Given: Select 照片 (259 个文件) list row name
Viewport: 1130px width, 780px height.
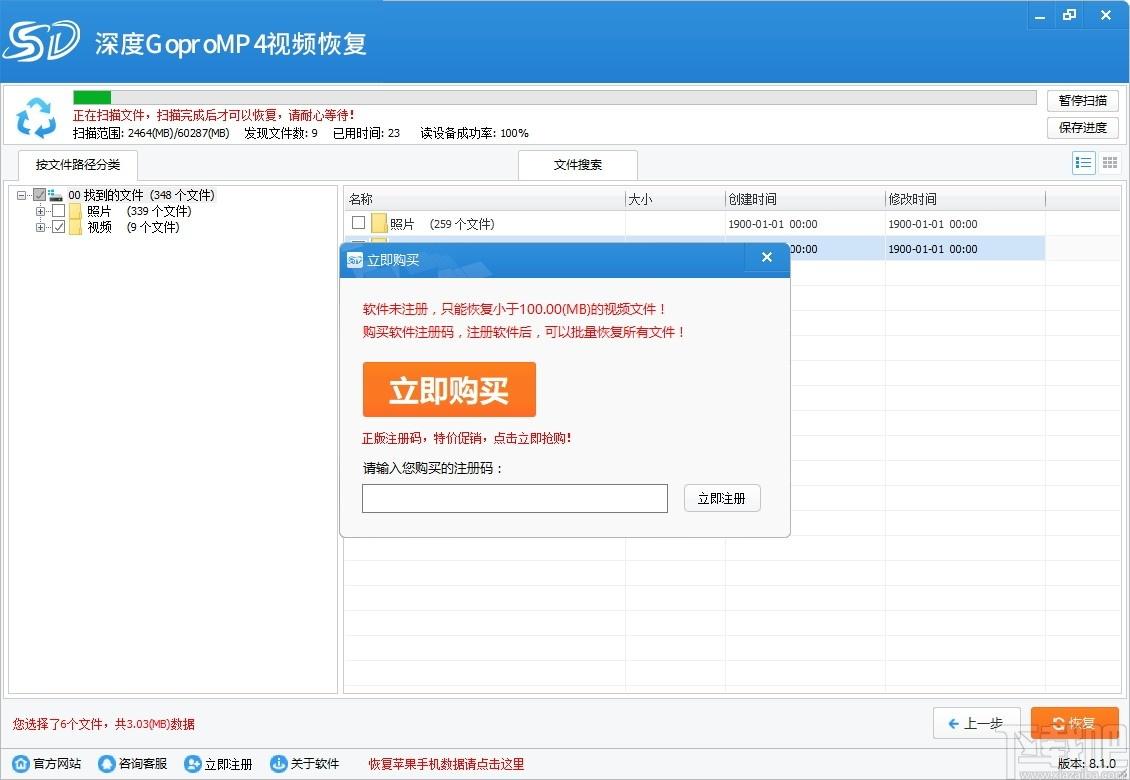Looking at the screenshot, I should (x=442, y=223).
